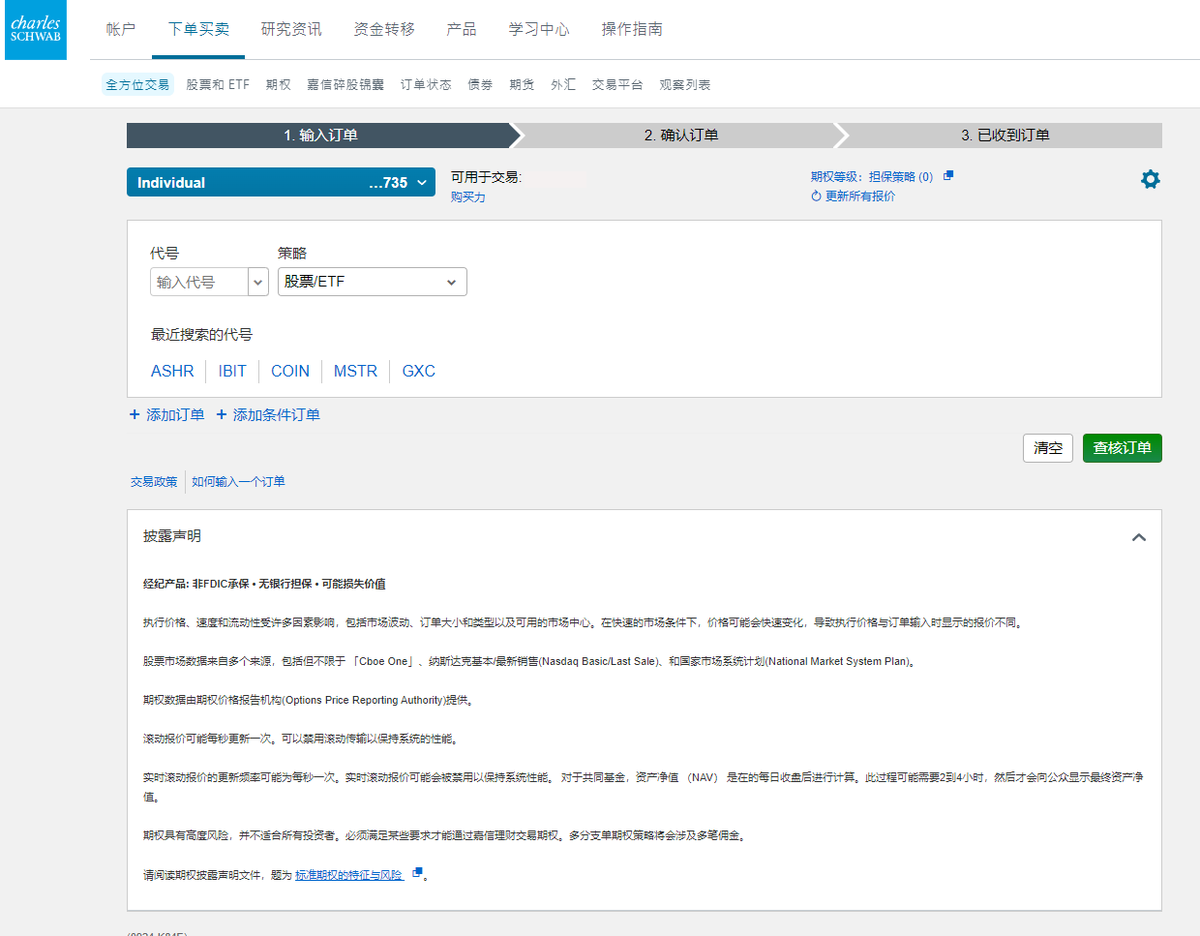Open external-link icon after 标准期权的特征与风险

point(416,873)
